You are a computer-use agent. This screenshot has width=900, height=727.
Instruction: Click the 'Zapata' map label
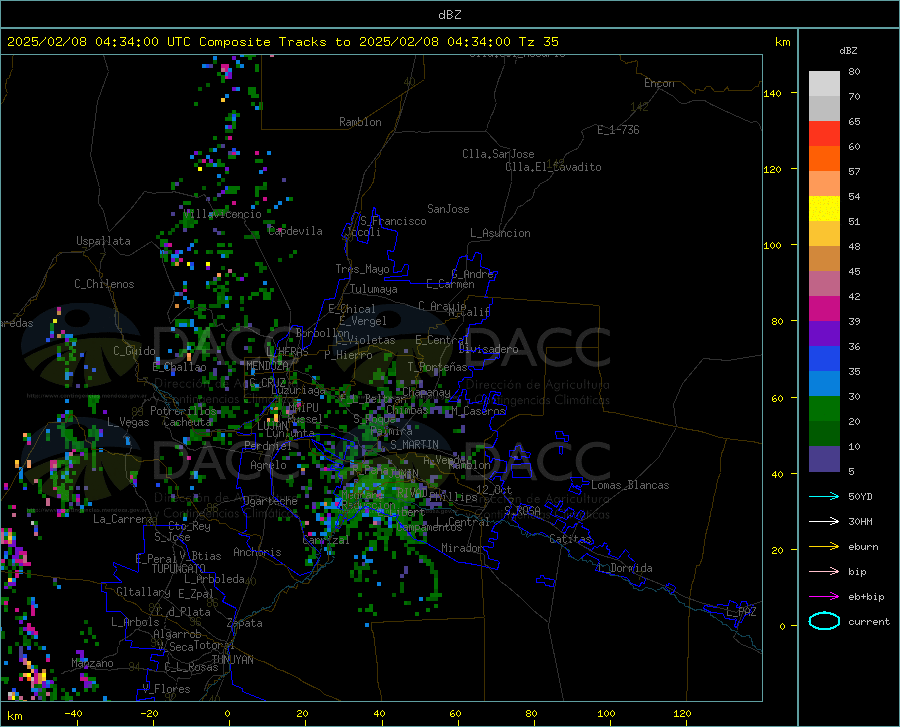[x=245, y=623]
